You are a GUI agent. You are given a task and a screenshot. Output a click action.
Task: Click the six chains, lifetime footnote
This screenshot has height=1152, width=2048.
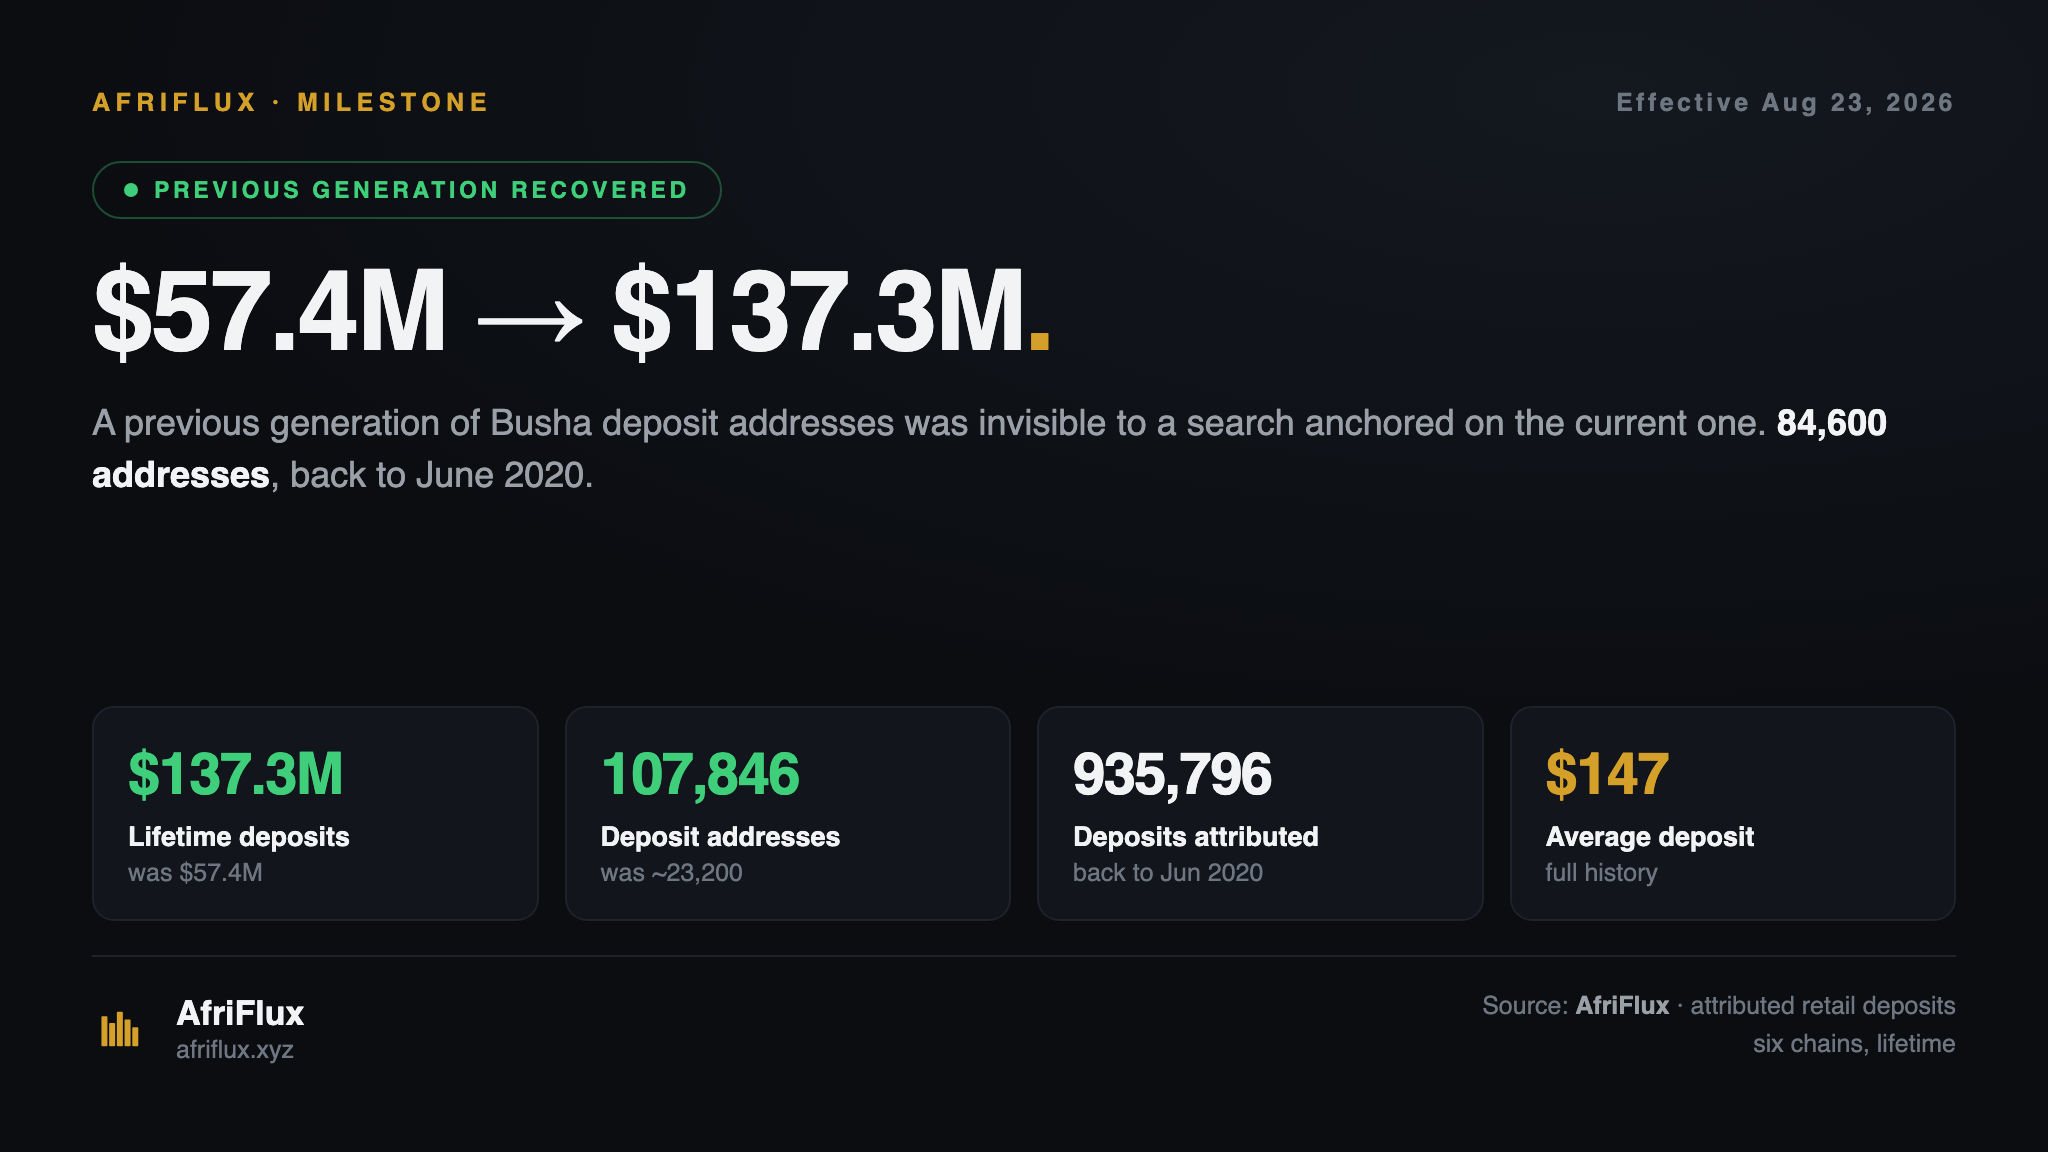pyautogui.click(x=1854, y=1044)
